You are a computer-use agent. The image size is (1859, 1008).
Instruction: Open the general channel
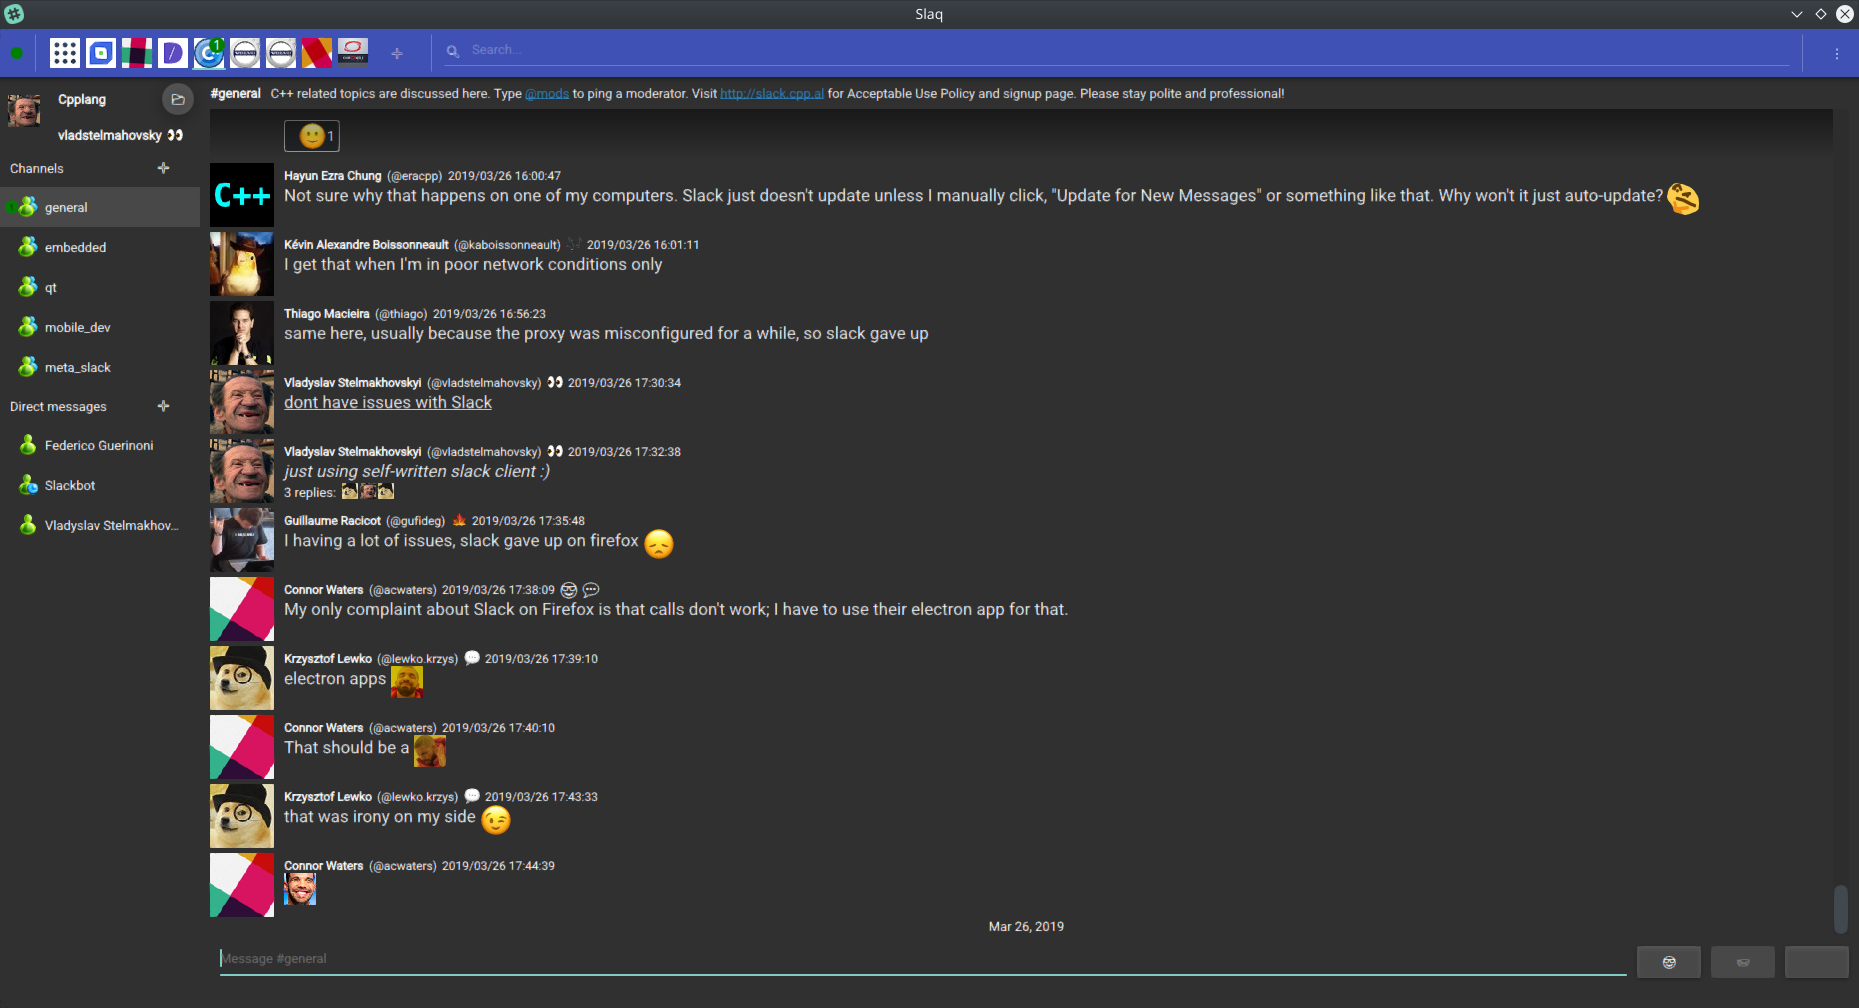100,207
